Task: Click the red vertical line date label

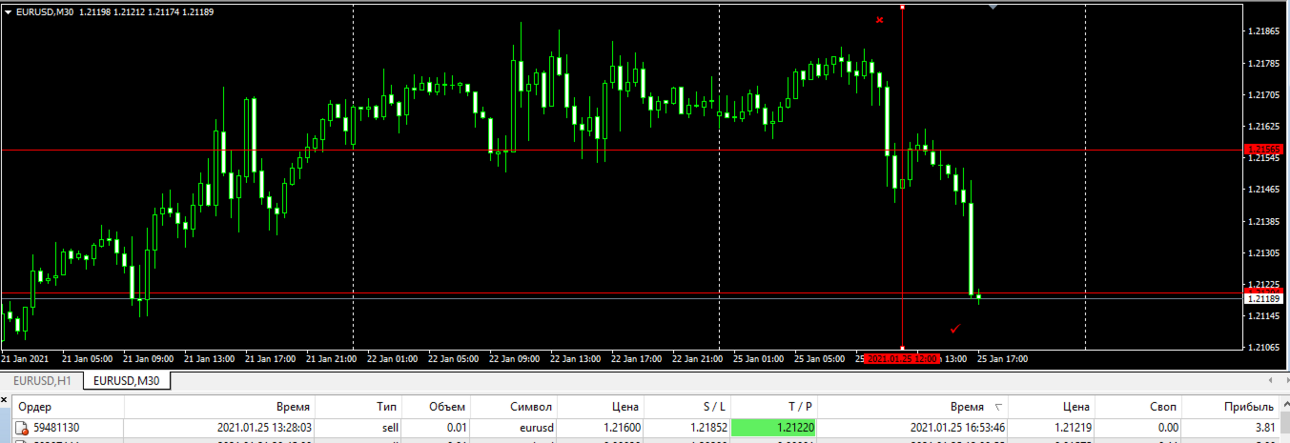Action: (902, 358)
